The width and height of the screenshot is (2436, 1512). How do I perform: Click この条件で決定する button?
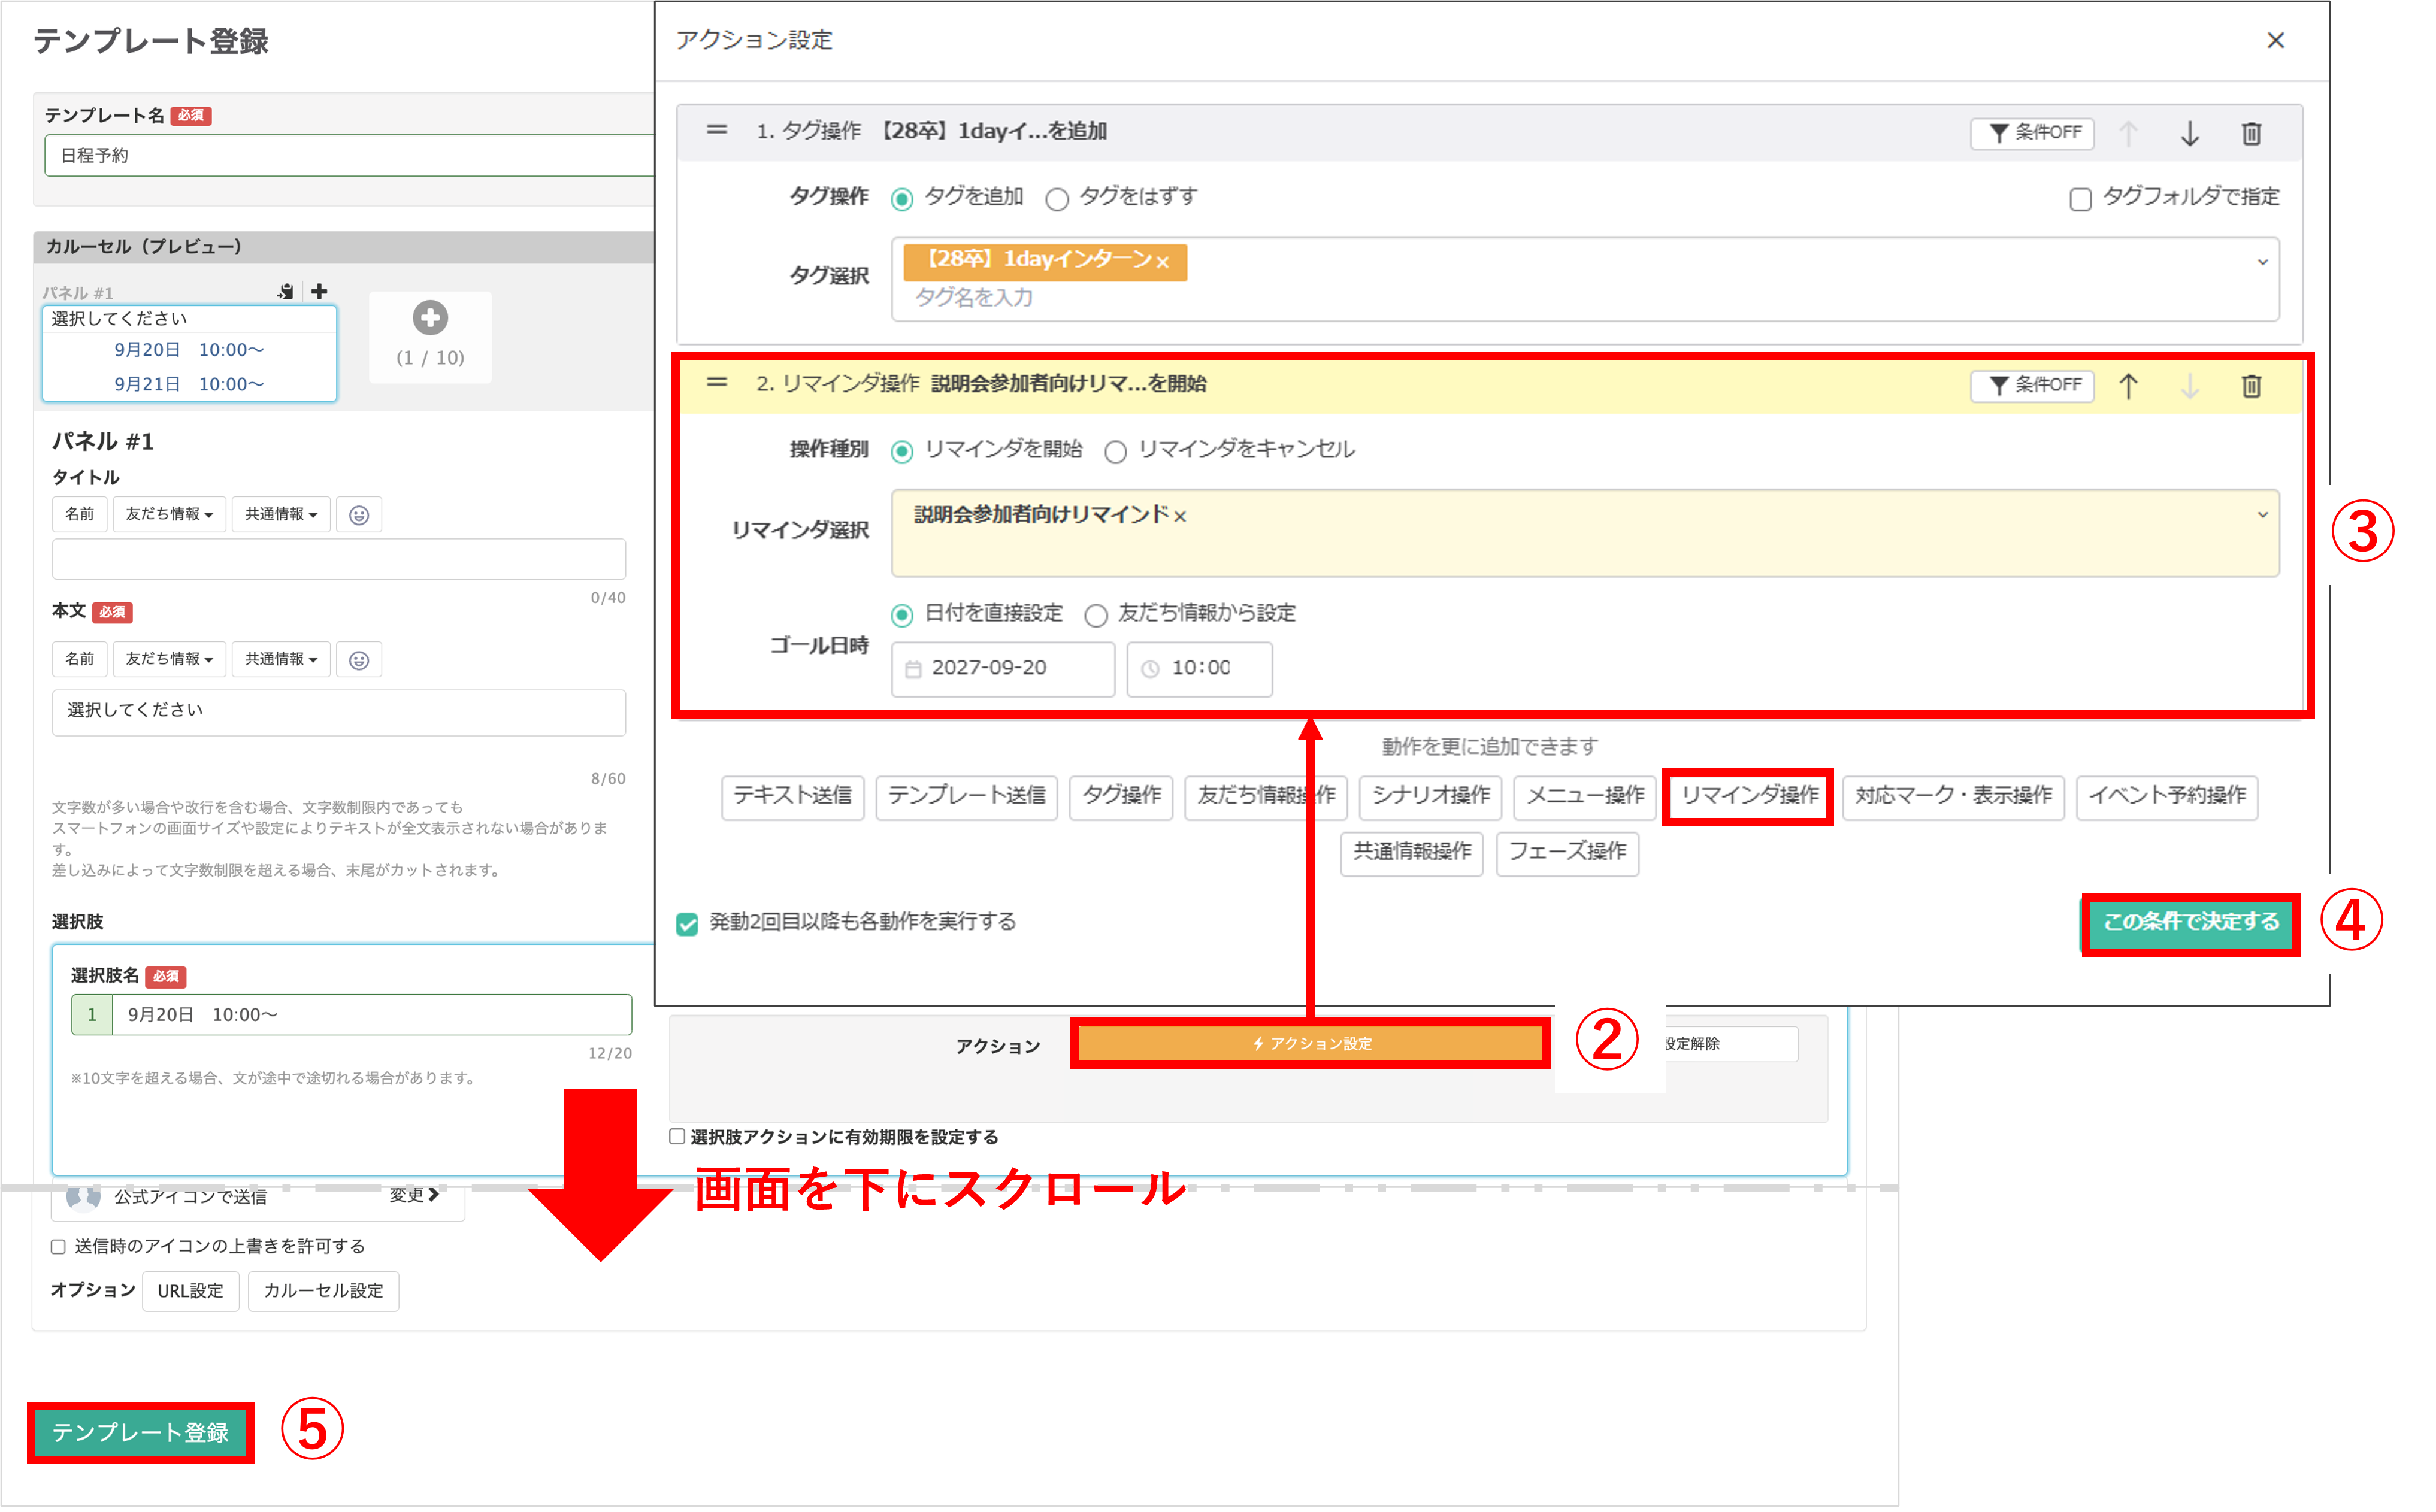[2190, 922]
